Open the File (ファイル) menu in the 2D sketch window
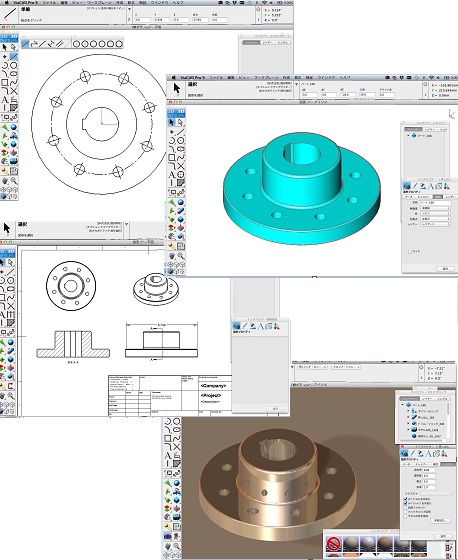The image size is (458, 560). pyautogui.click(x=49, y=2)
